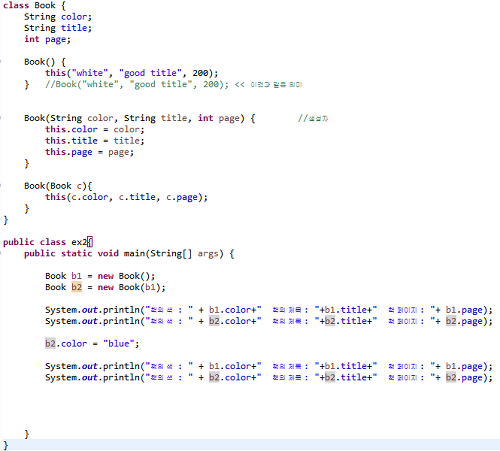Select the 'String color;' field declaration
Image resolution: width=500 pixels, height=451 pixels.
tap(58, 17)
